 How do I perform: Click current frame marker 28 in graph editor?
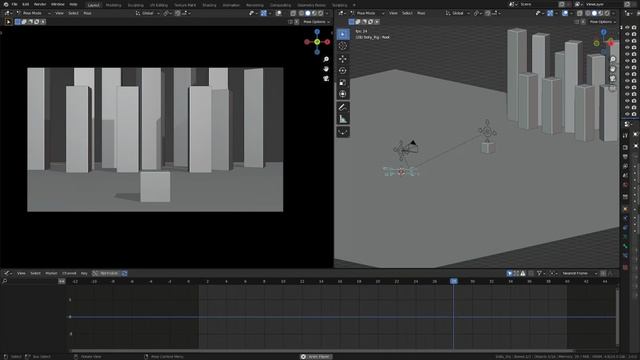pos(454,281)
